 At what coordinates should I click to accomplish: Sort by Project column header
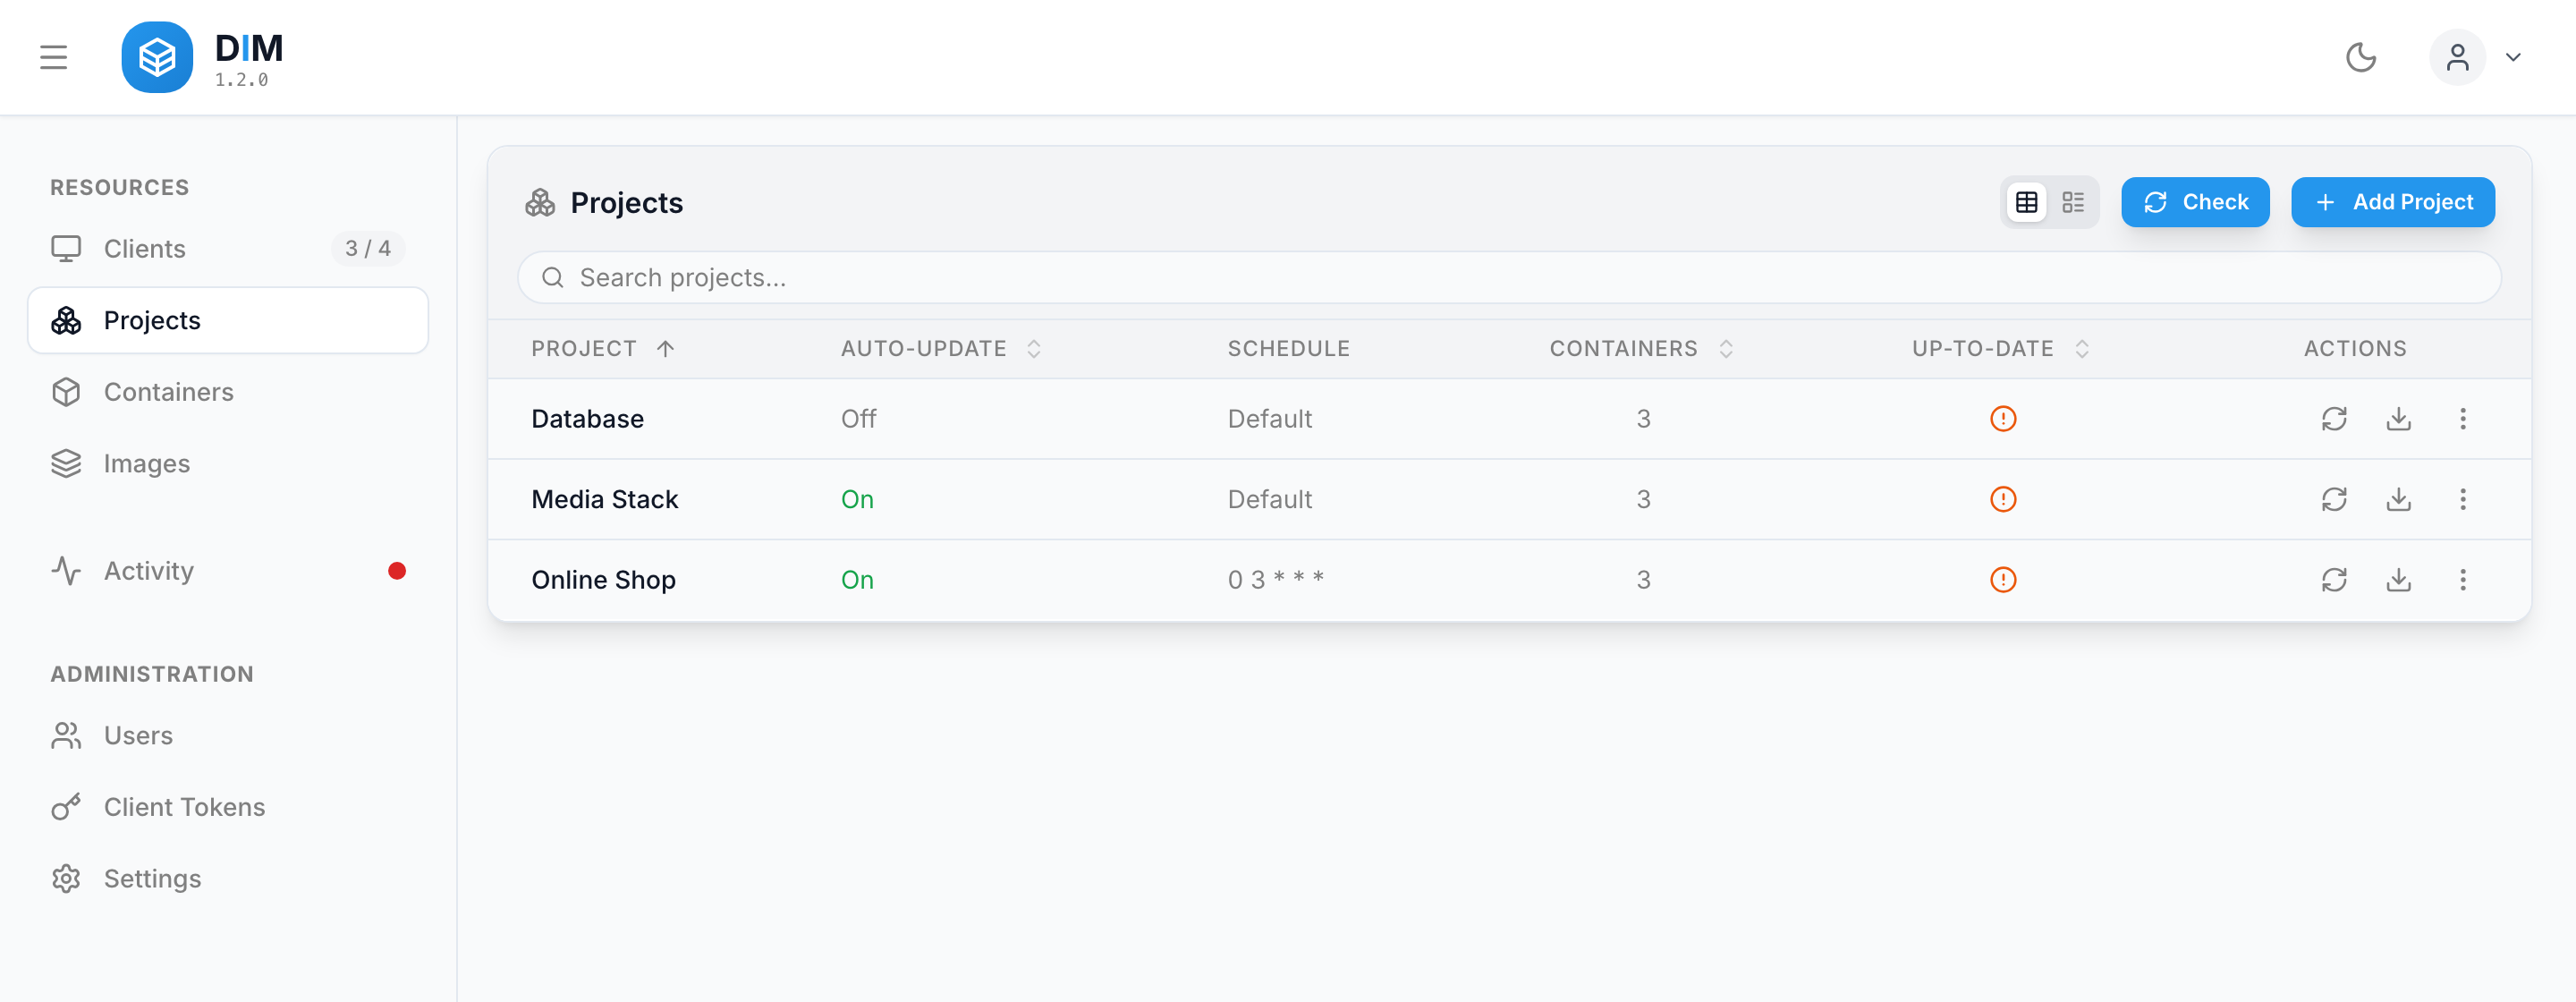603,348
